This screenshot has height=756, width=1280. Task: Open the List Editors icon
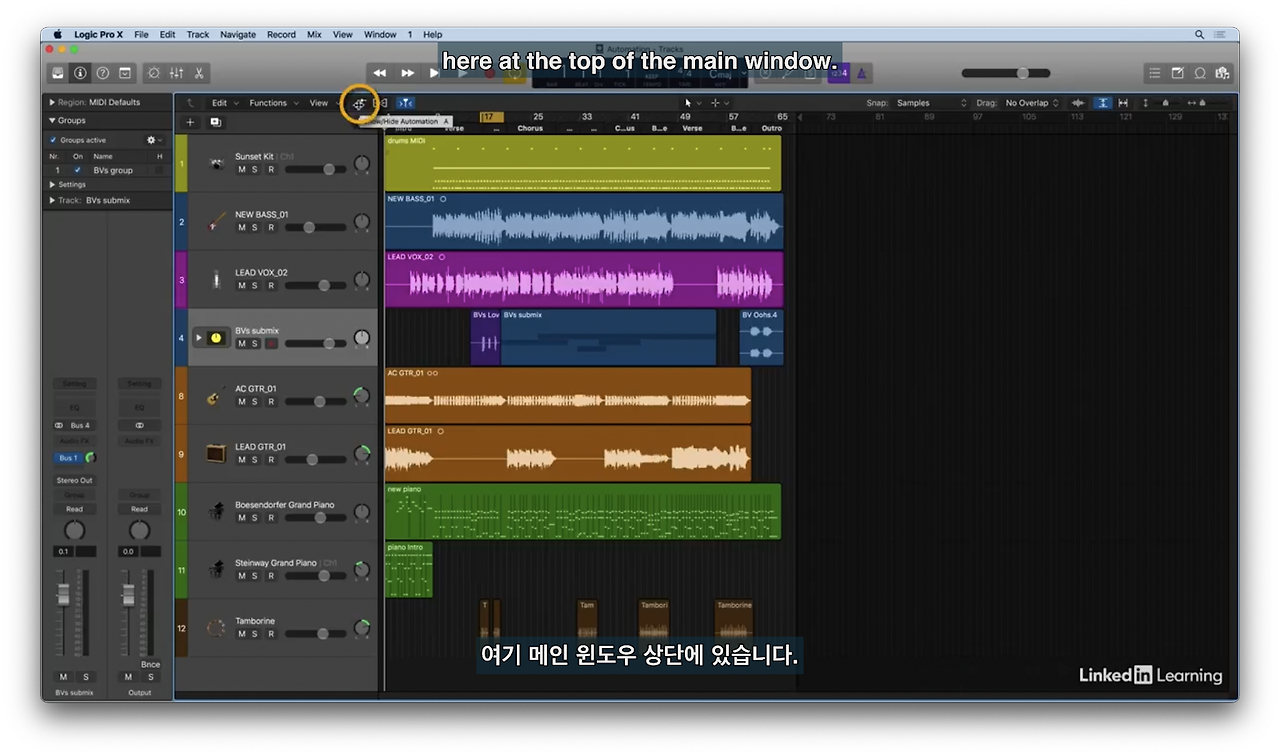click(1155, 73)
